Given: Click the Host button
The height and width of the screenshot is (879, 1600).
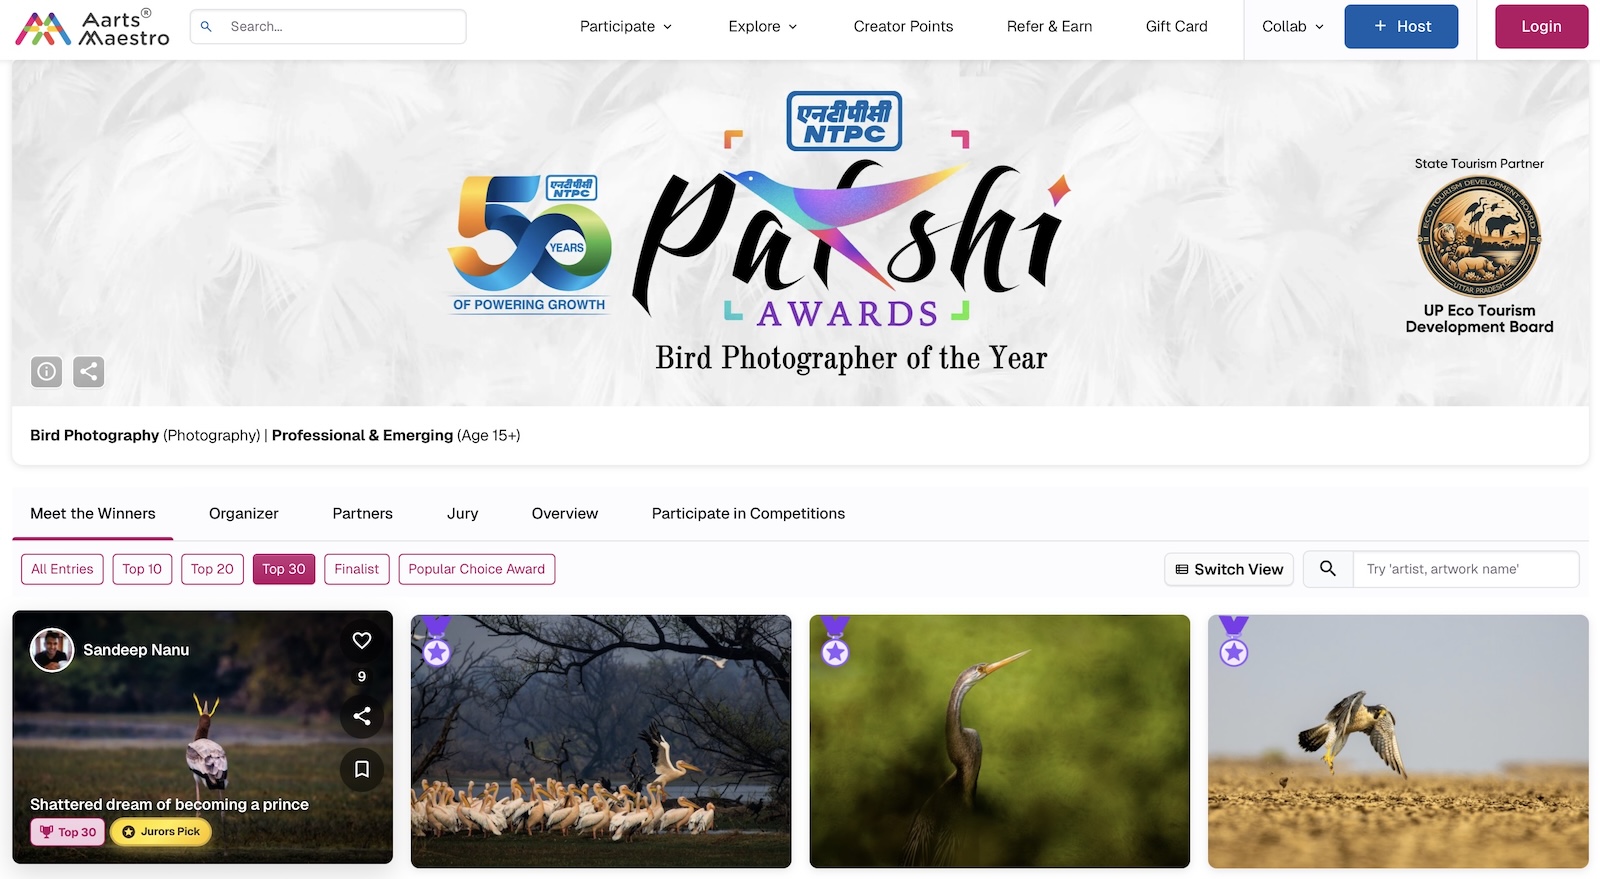Looking at the screenshot, I should tap(1401, 27).
